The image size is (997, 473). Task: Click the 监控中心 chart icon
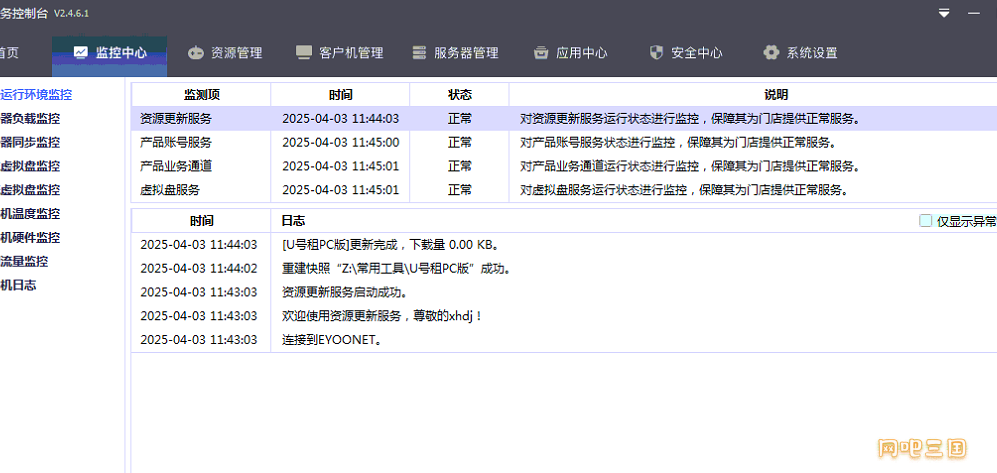[x=81, y=53]
